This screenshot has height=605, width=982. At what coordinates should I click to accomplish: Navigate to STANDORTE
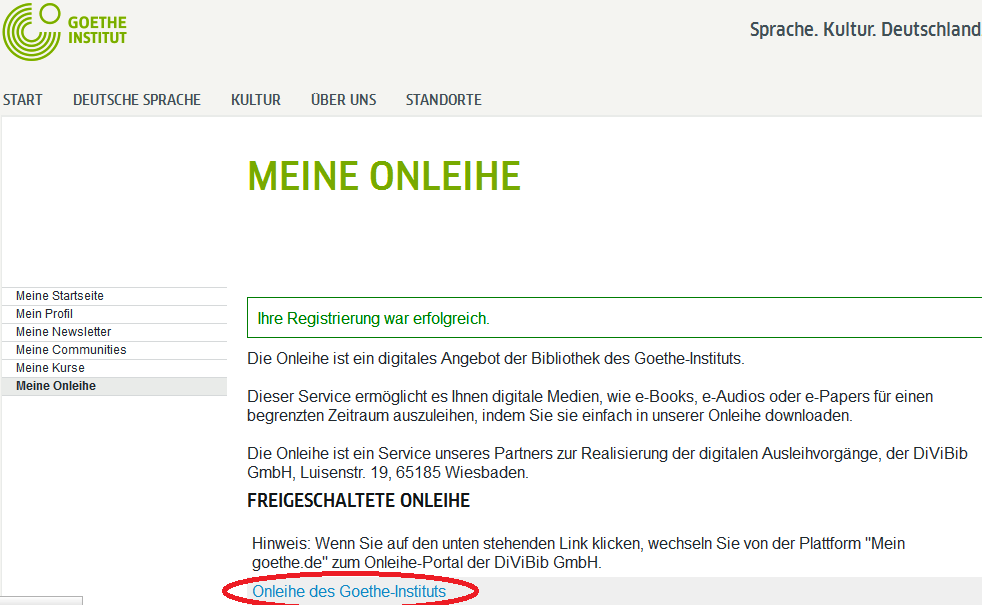click(x=443, y=100)
